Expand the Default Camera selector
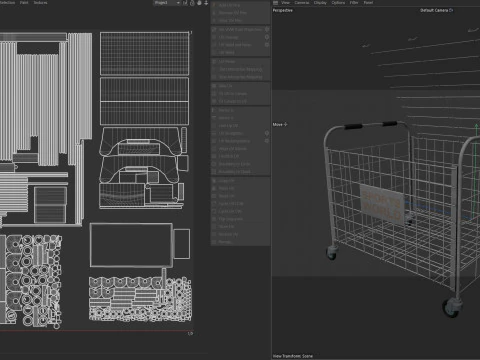 [x=436, y=10]
